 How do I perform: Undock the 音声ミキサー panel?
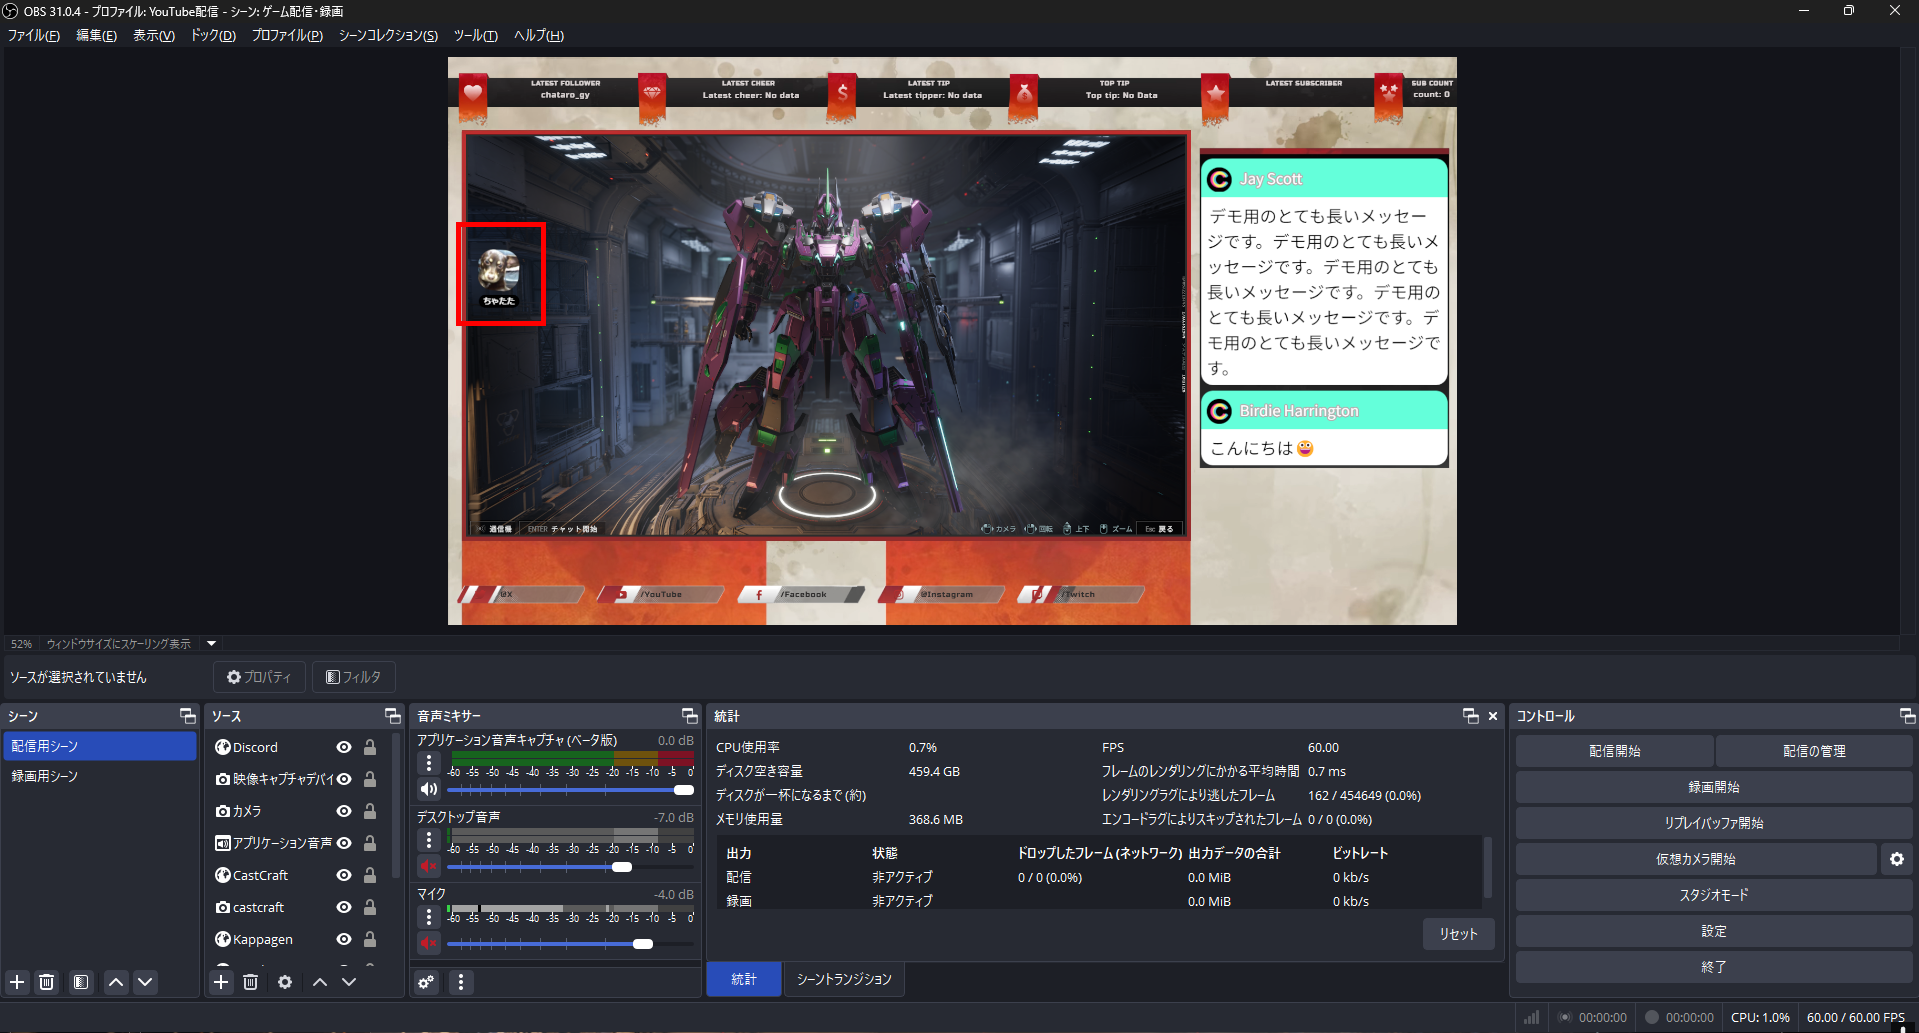pyautogui.click(x=689, y=716)
